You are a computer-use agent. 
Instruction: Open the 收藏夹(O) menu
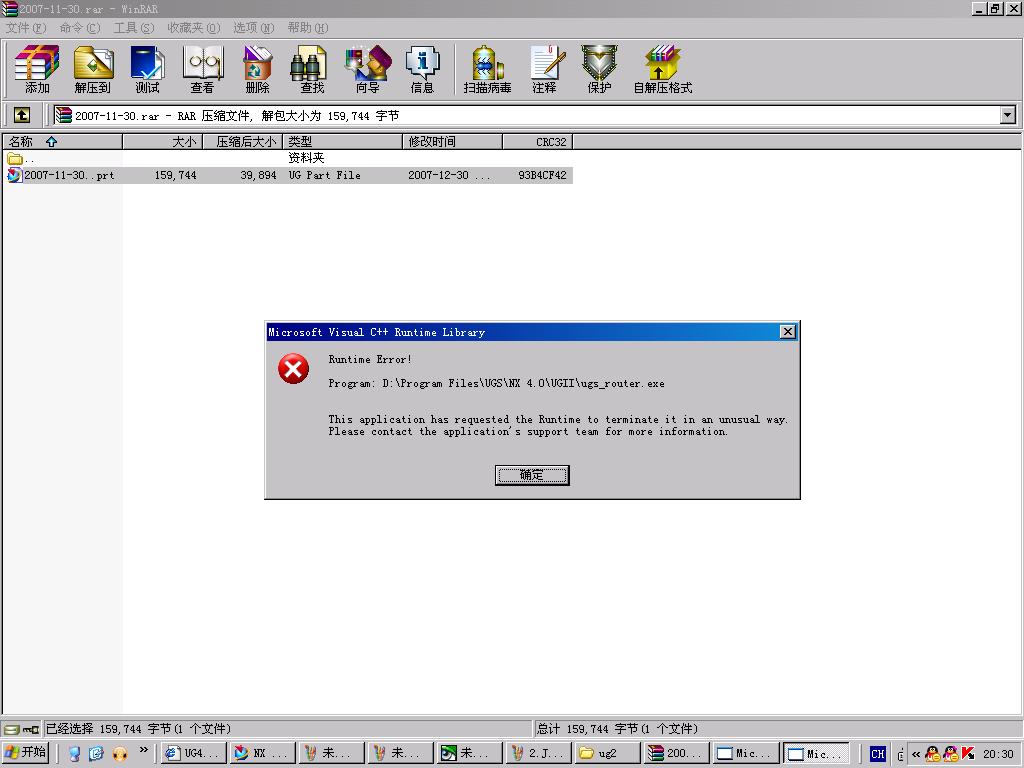pos(194,27)
